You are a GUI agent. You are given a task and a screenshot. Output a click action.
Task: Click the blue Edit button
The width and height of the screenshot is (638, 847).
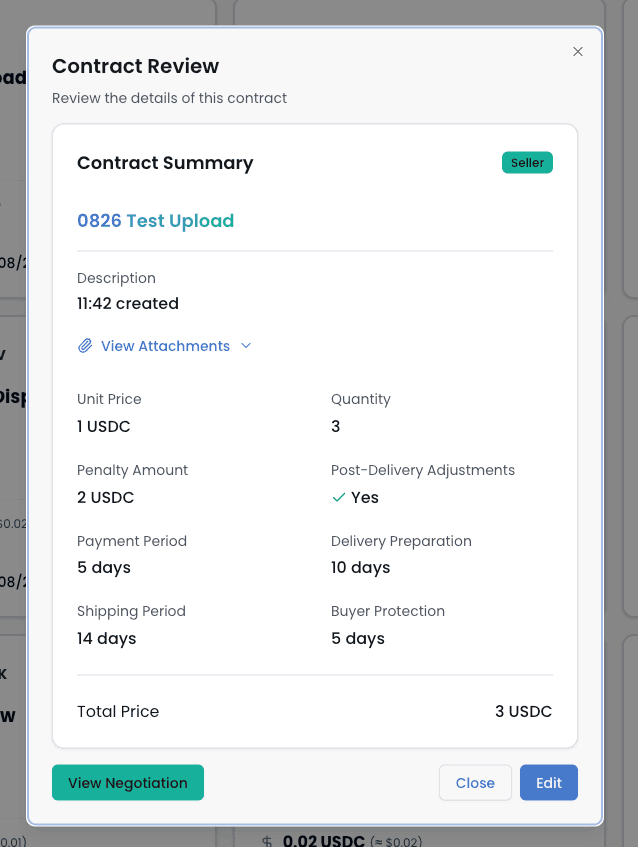(548, 783)
